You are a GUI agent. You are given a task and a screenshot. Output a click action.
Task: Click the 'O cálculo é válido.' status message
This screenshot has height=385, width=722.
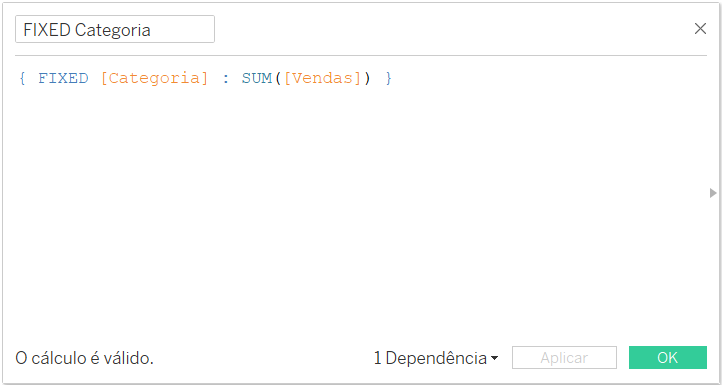click(84, 358)
